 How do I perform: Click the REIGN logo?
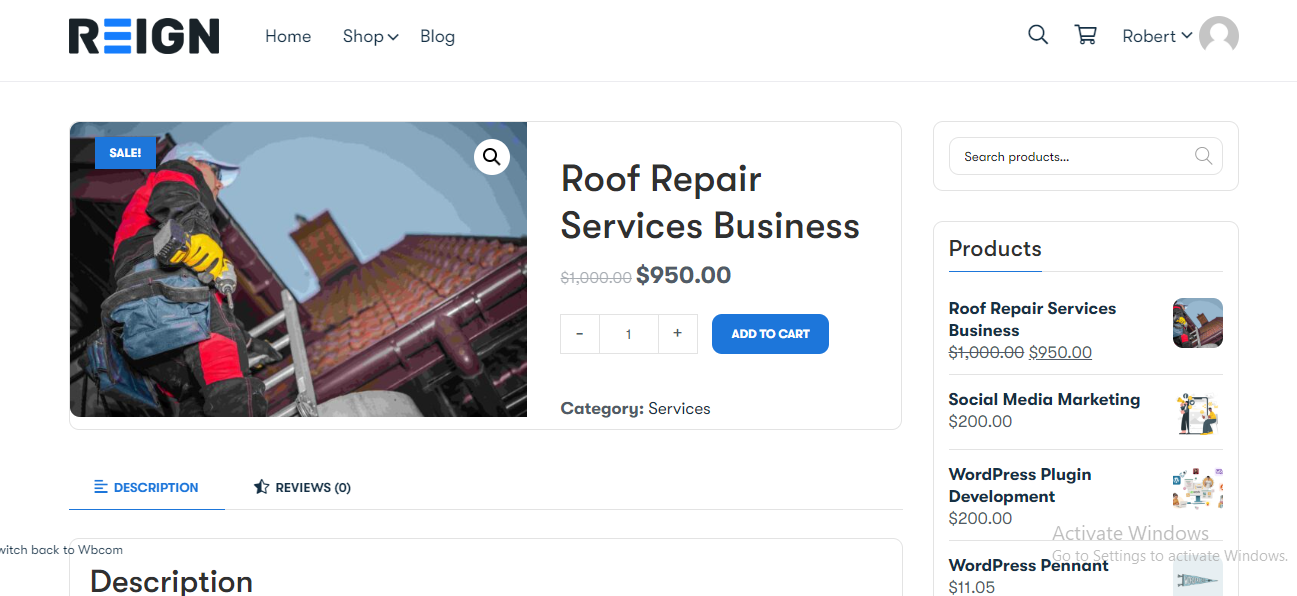click(144, 36)
